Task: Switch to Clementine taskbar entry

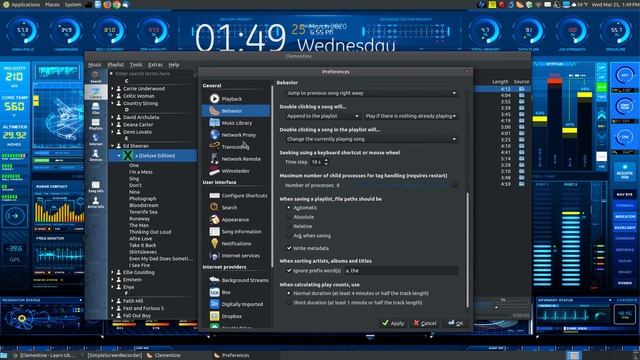Action: [163, 356]
